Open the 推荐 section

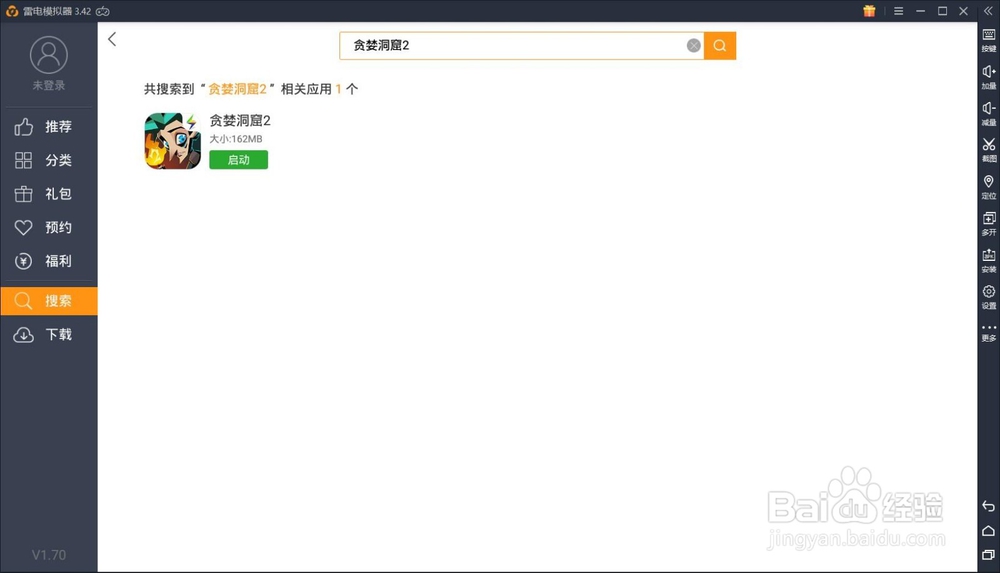coord(48,126)
